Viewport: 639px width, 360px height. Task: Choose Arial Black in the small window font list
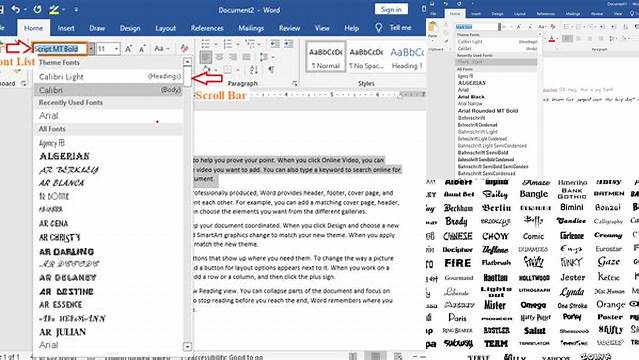pos(471,97)
